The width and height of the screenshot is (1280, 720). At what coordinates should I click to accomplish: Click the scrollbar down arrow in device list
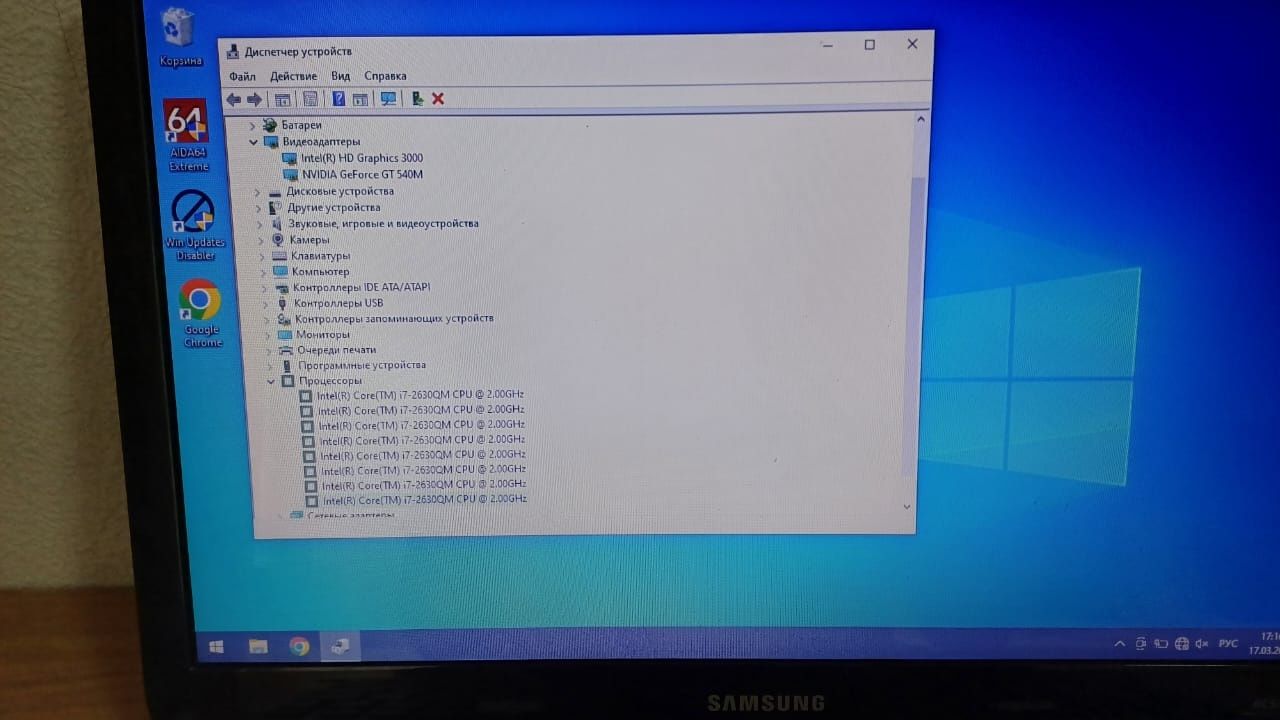907,506
